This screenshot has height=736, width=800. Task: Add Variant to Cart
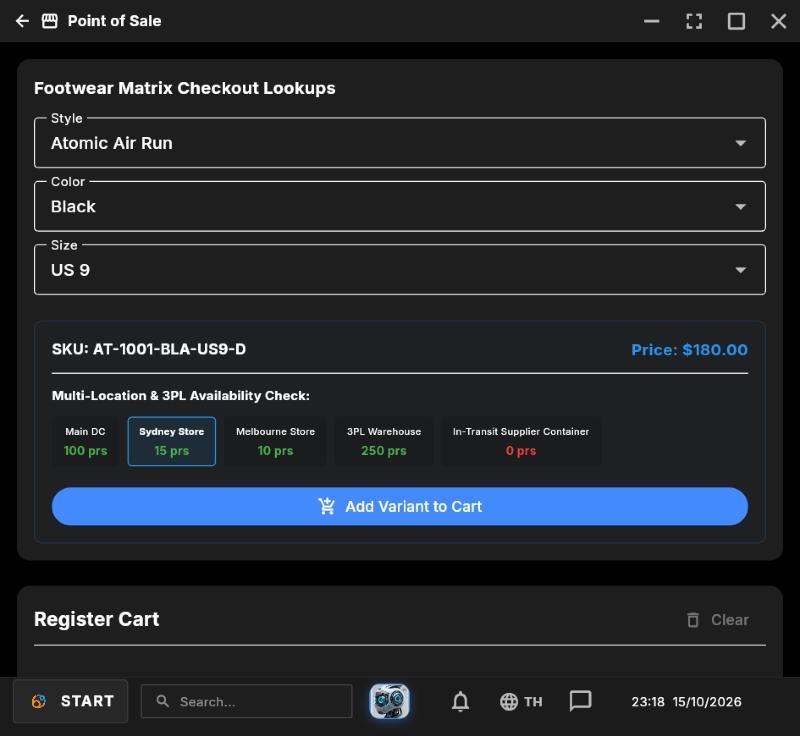click(x=399, y=506)
